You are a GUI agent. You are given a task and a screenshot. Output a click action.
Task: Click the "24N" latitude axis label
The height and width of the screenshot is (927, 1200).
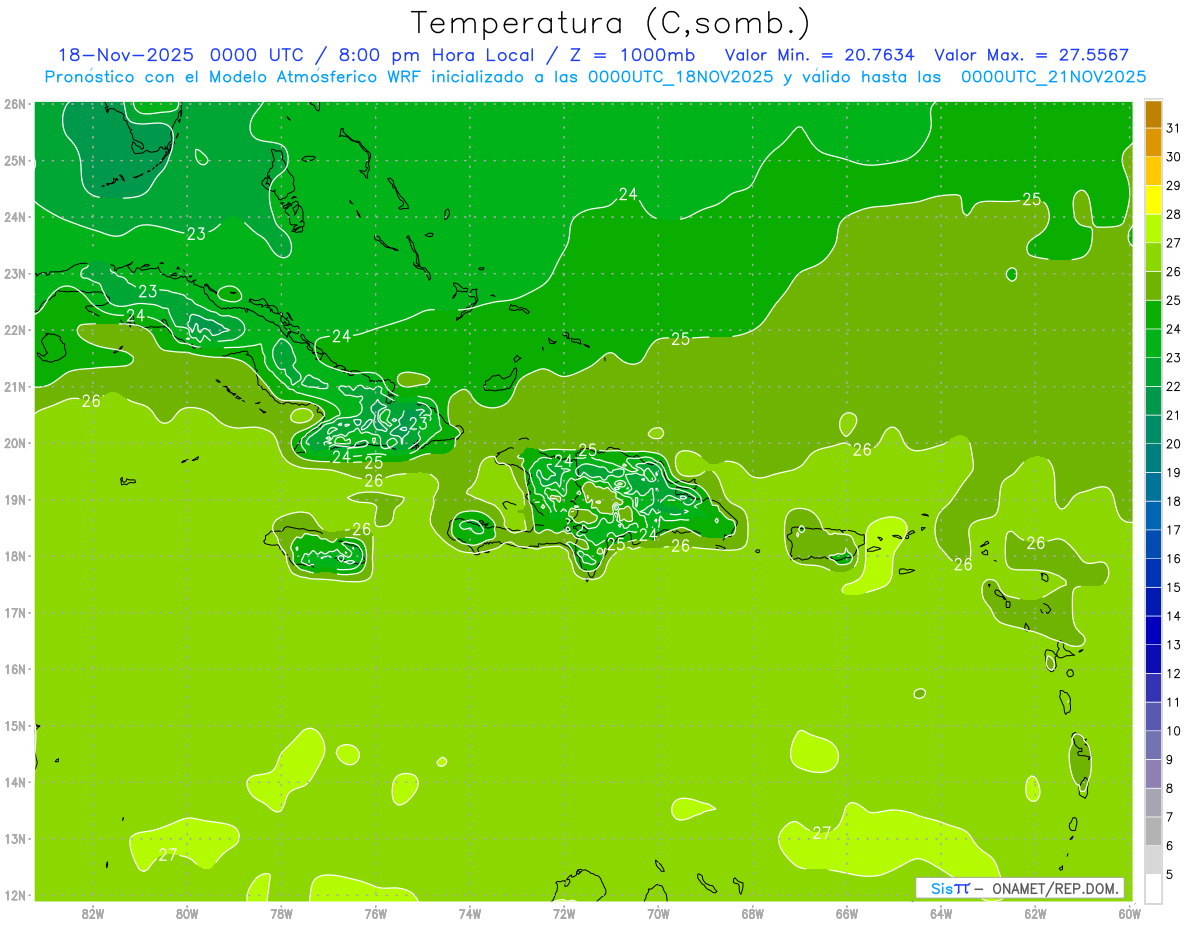click(x=15, y=217)
